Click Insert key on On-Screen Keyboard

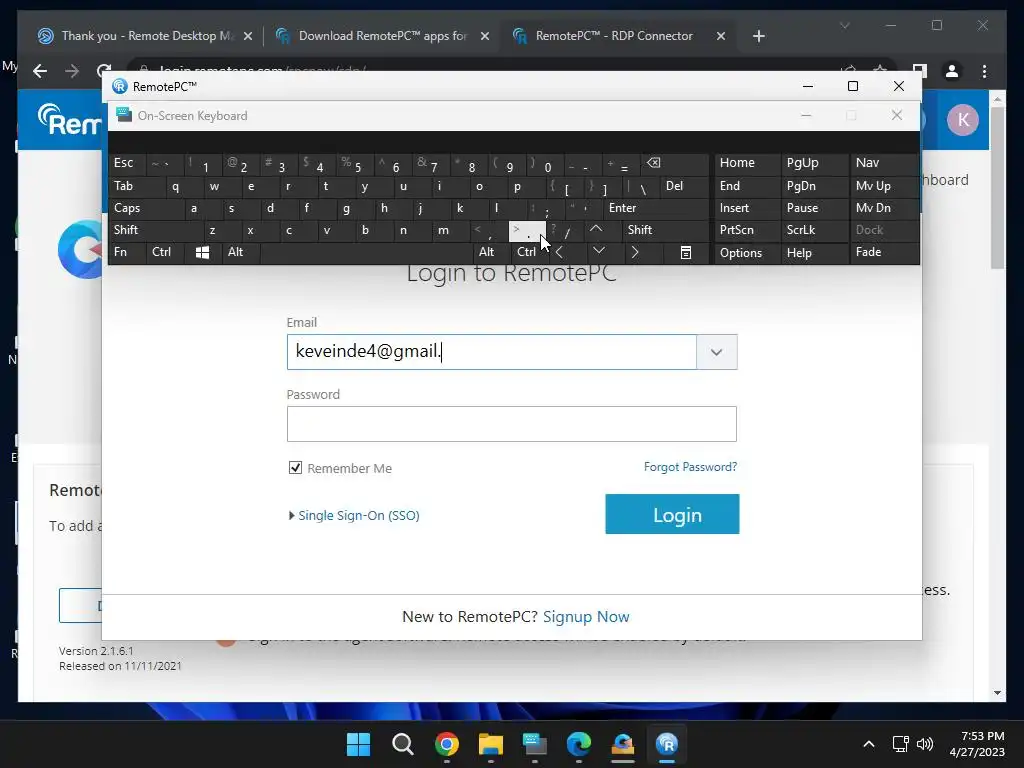748,208
